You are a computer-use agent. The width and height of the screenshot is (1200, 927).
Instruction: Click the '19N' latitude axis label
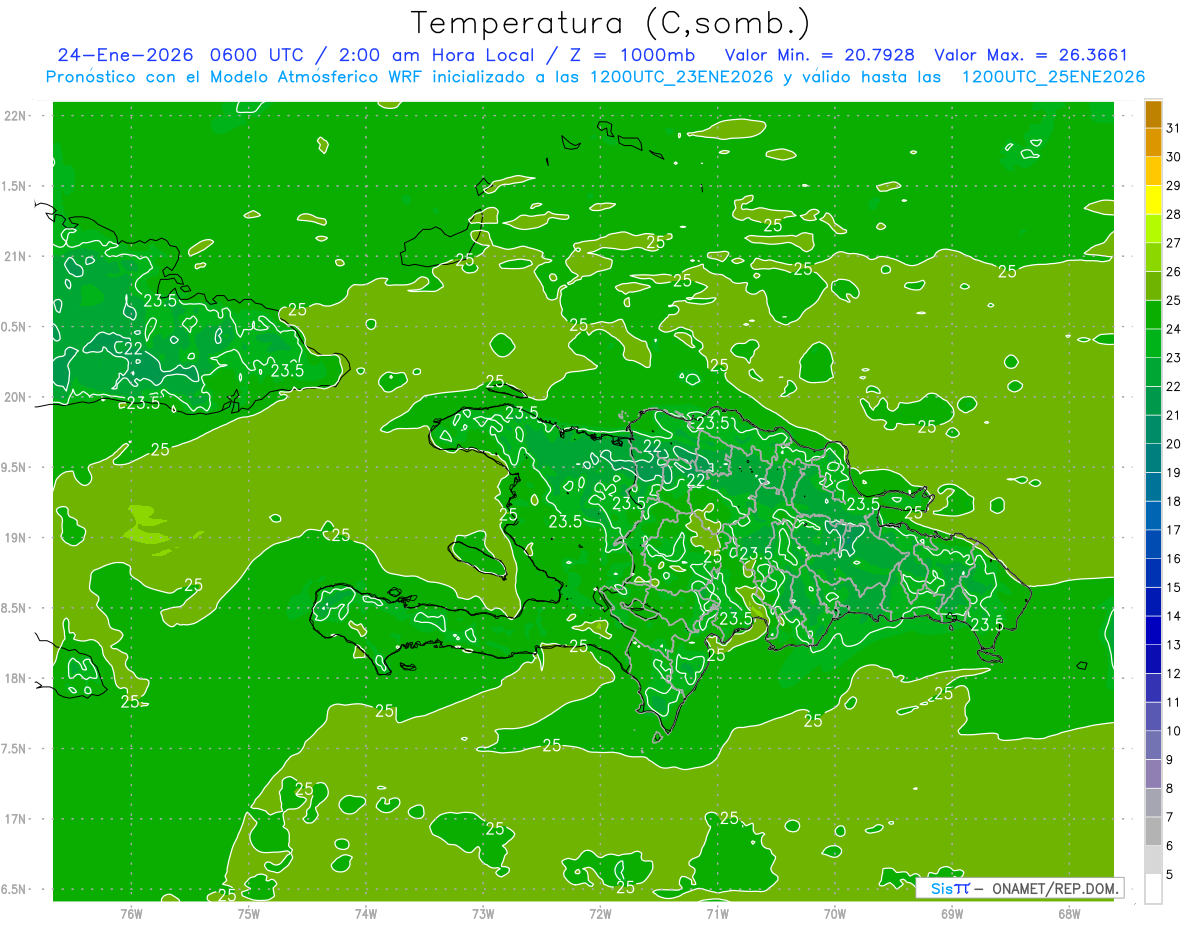(x=17, y=537)
